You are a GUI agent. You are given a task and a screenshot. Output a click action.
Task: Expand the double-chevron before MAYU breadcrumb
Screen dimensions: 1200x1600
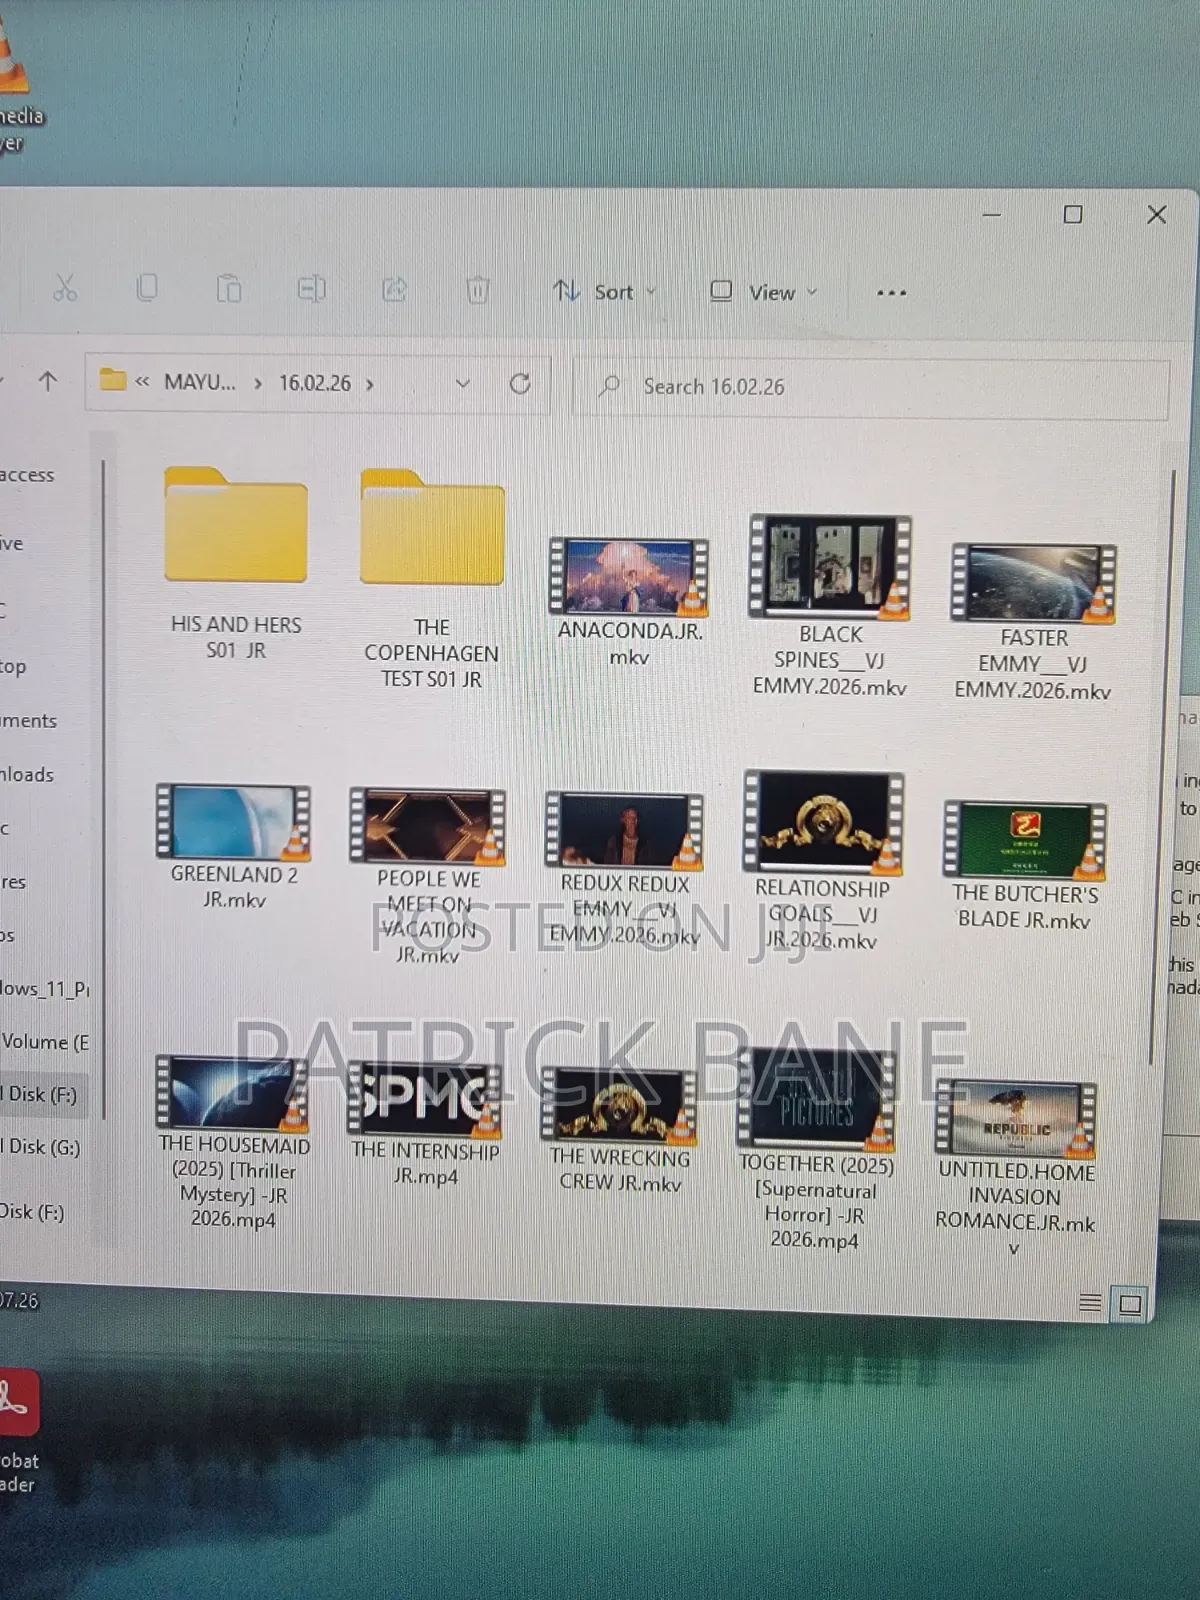pos(142,381)
